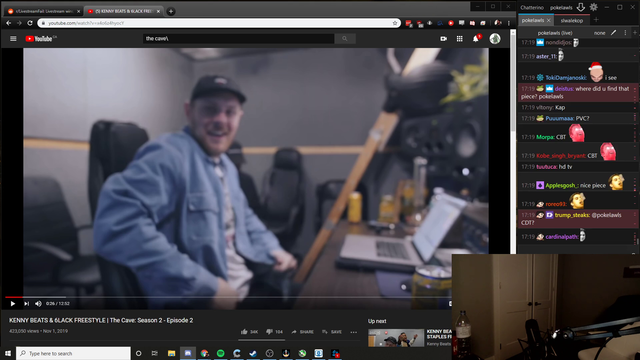Screen dimensions: 640x360
Task: Close the pokelawls Chatterino tab
Action: [x=549, y=20]
